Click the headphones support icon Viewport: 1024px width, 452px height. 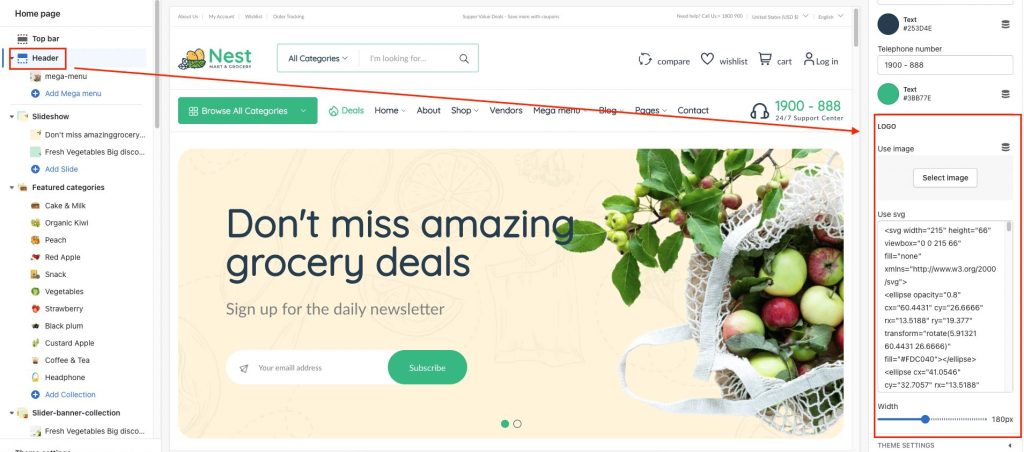760,111
